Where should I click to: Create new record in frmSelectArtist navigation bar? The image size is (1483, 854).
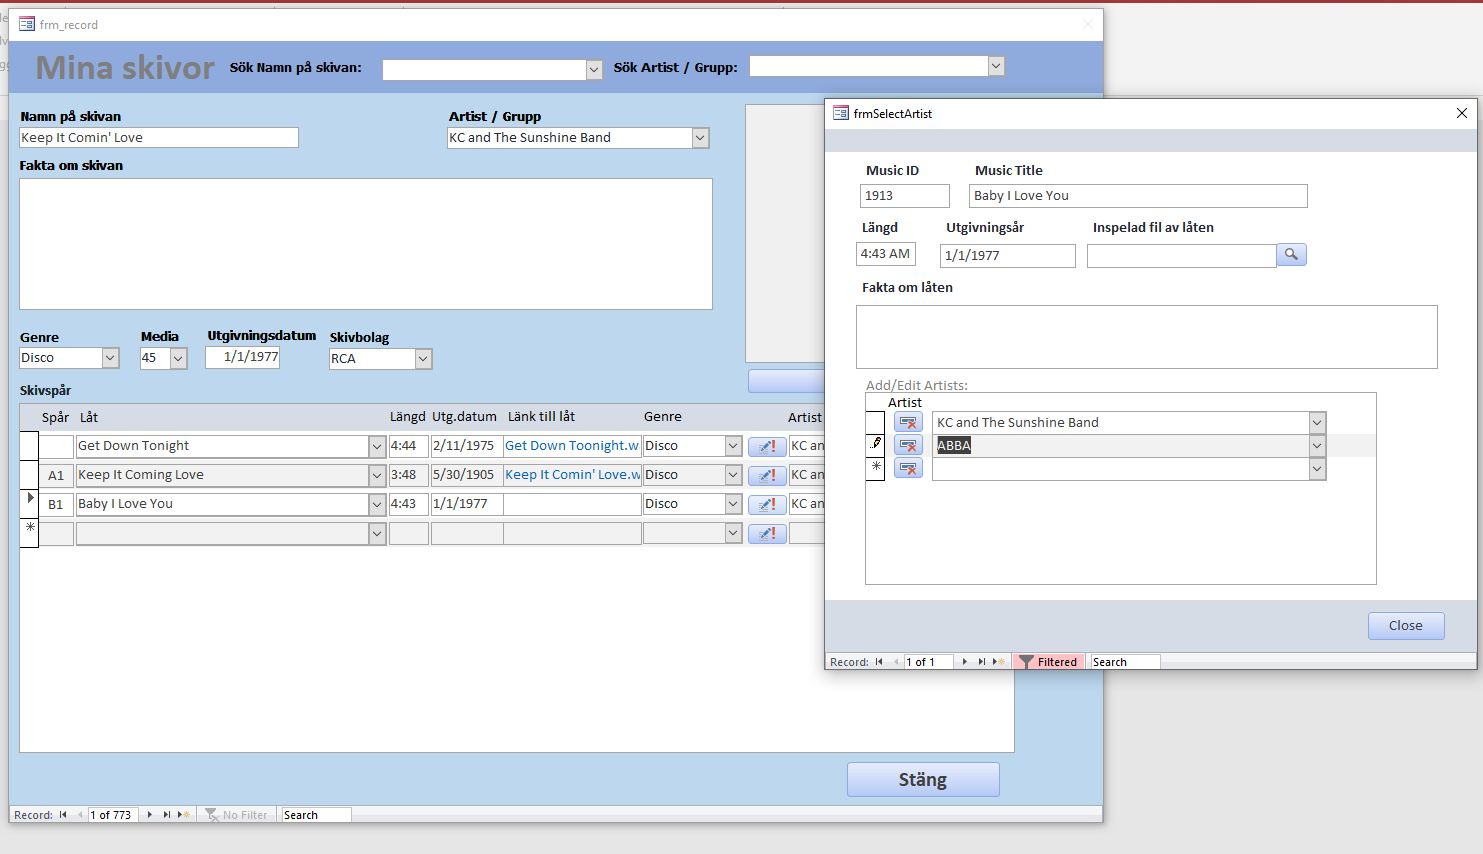tap(999, 662)
